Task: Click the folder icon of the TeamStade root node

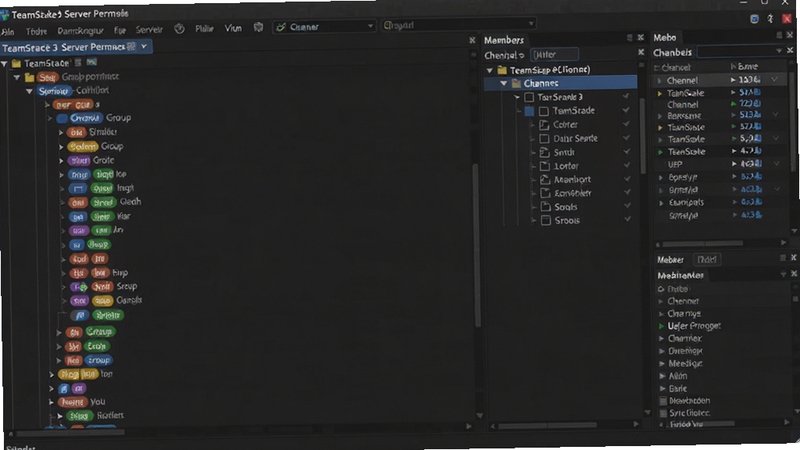Action: pyautogui.click(x=16, y=63)
